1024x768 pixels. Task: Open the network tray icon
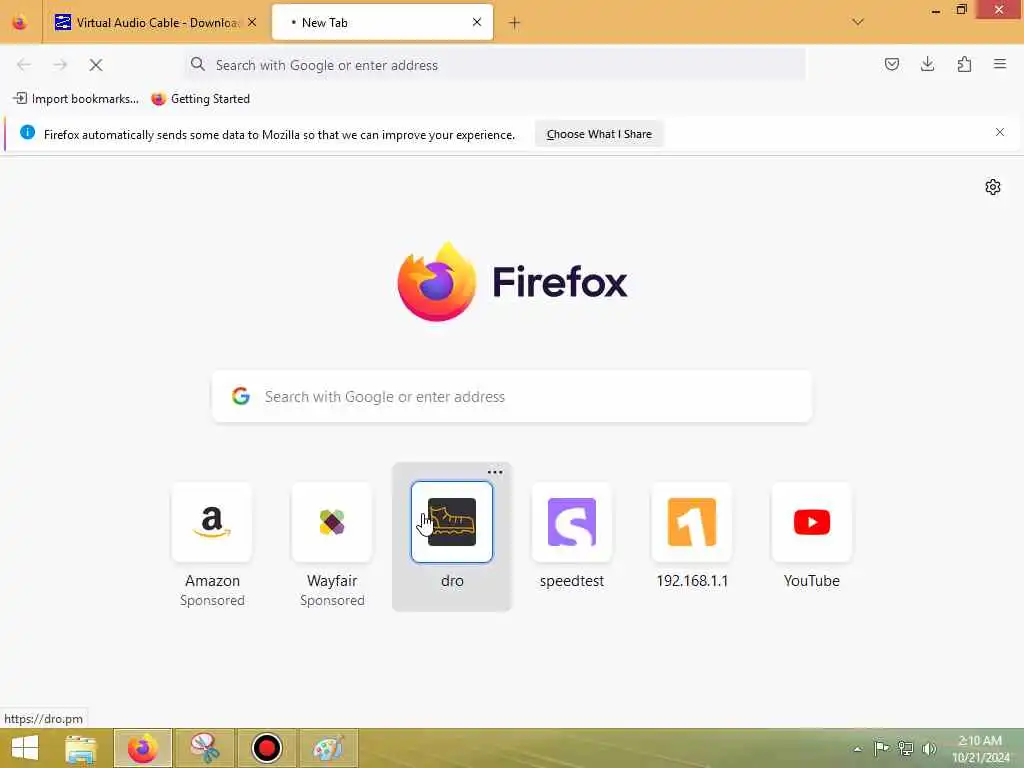[905, 748]
